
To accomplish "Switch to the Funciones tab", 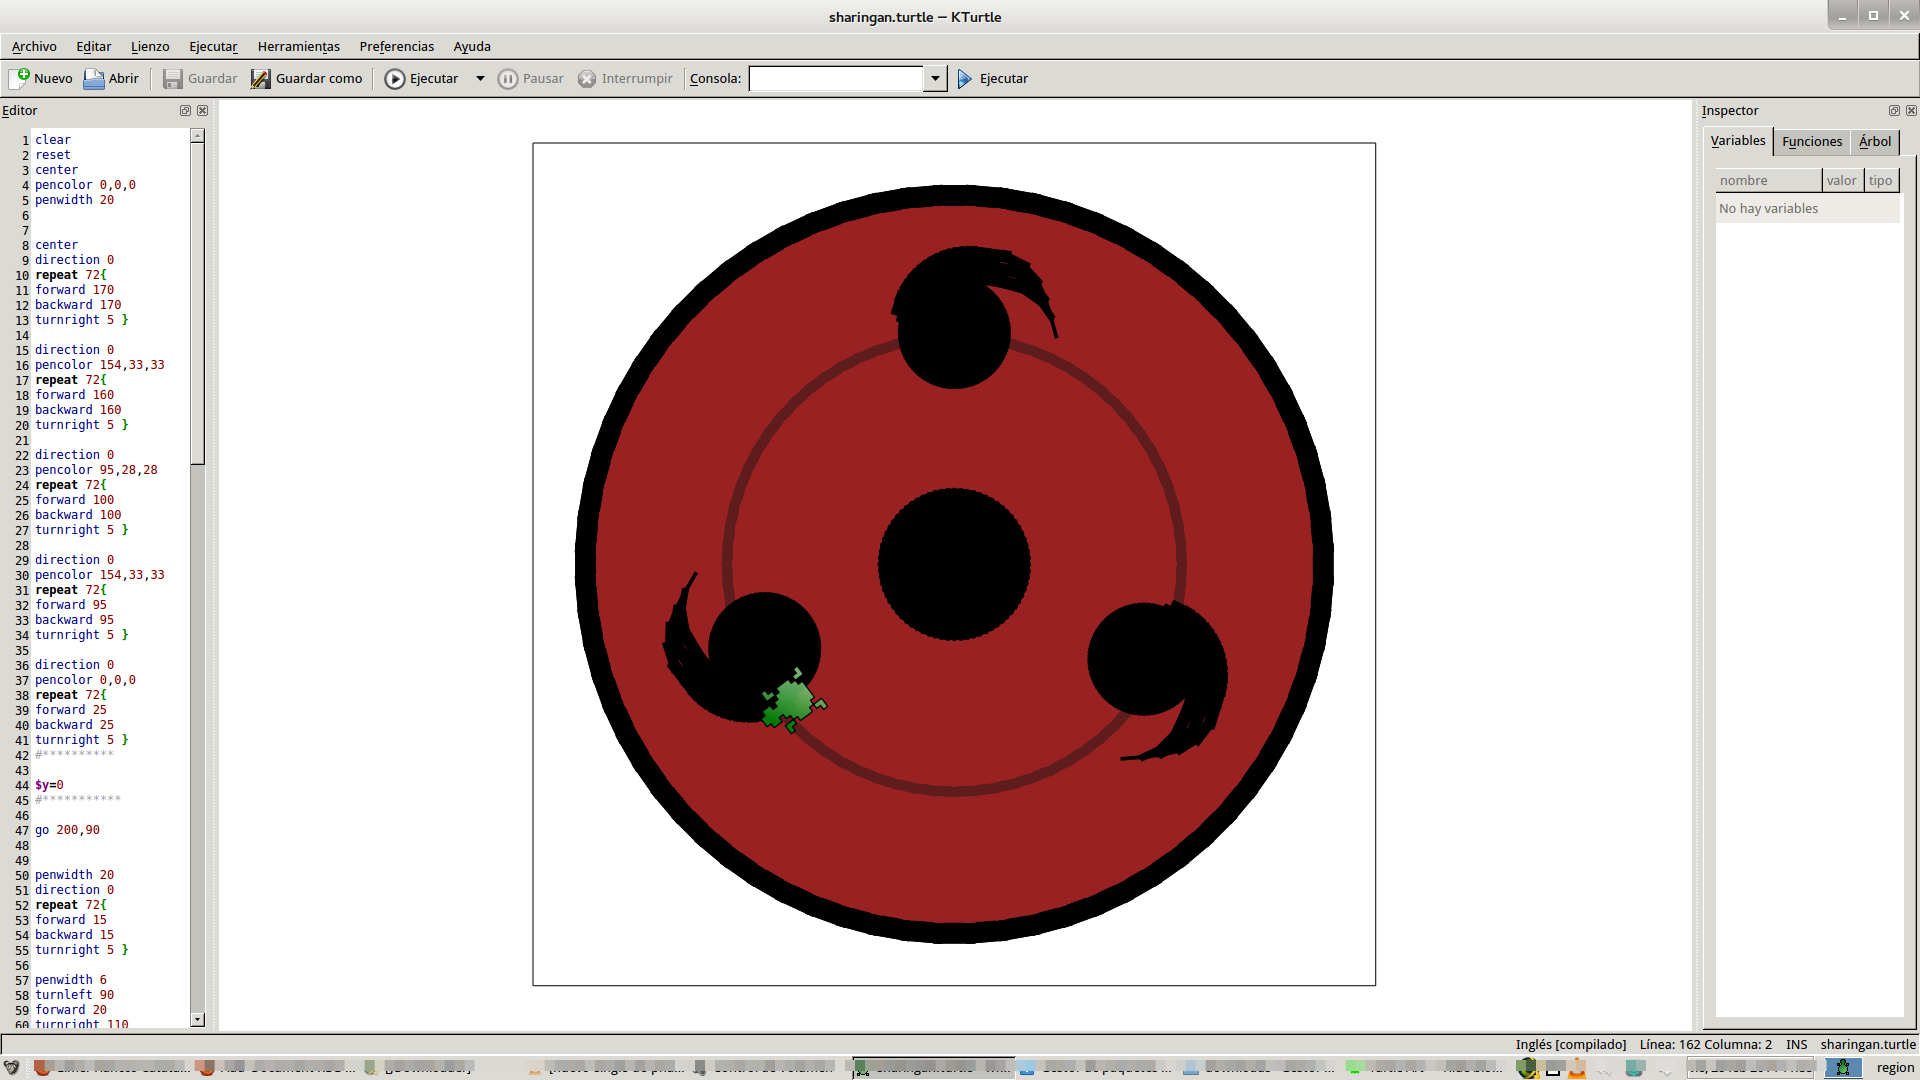I will tap(1811, 142).
